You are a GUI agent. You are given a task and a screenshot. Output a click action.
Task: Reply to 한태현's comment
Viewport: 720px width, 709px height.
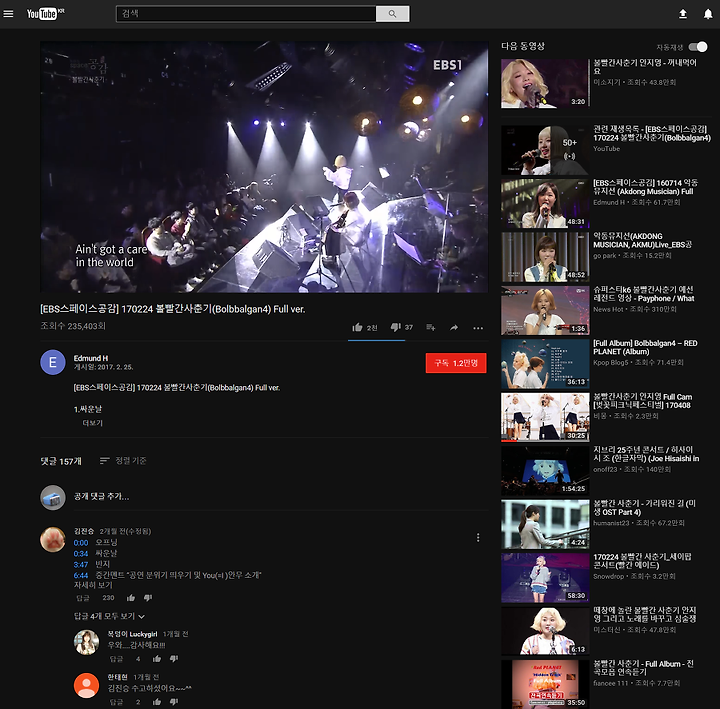coord(117,702)
